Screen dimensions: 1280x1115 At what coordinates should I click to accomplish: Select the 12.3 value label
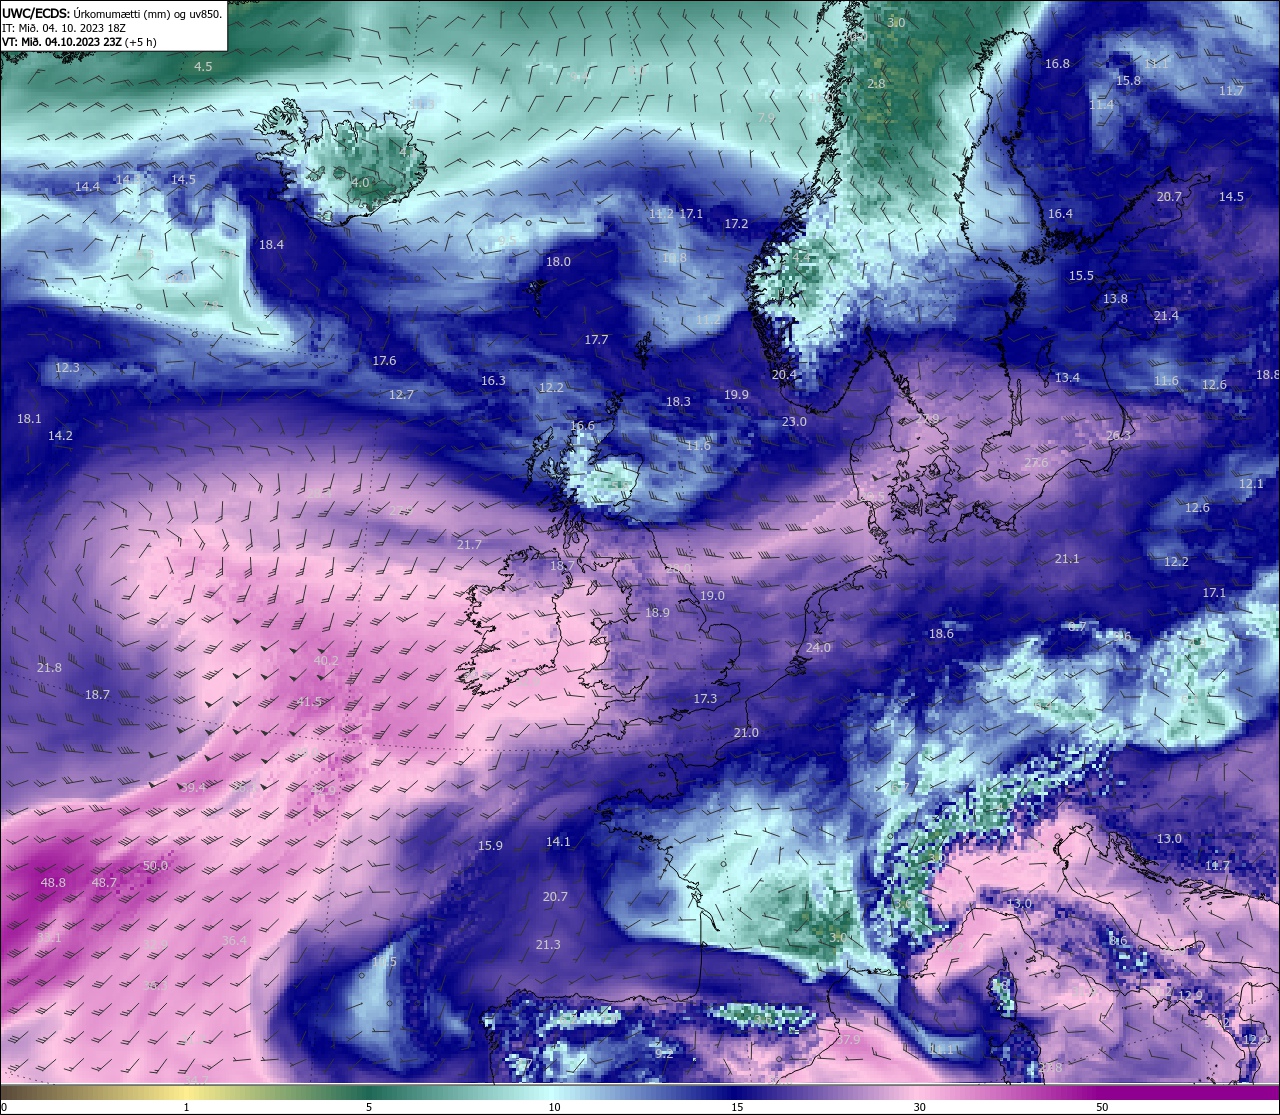67,368
